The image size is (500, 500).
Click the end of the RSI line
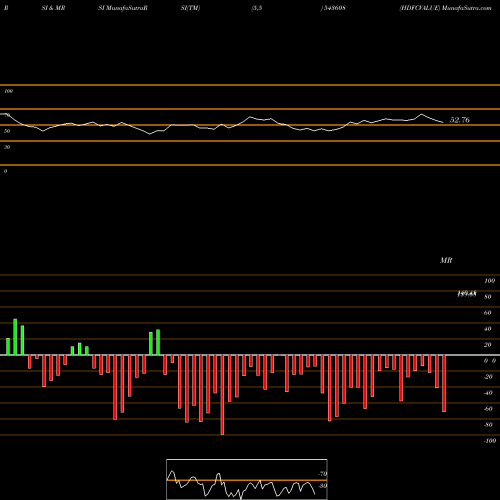click(443, 122)
